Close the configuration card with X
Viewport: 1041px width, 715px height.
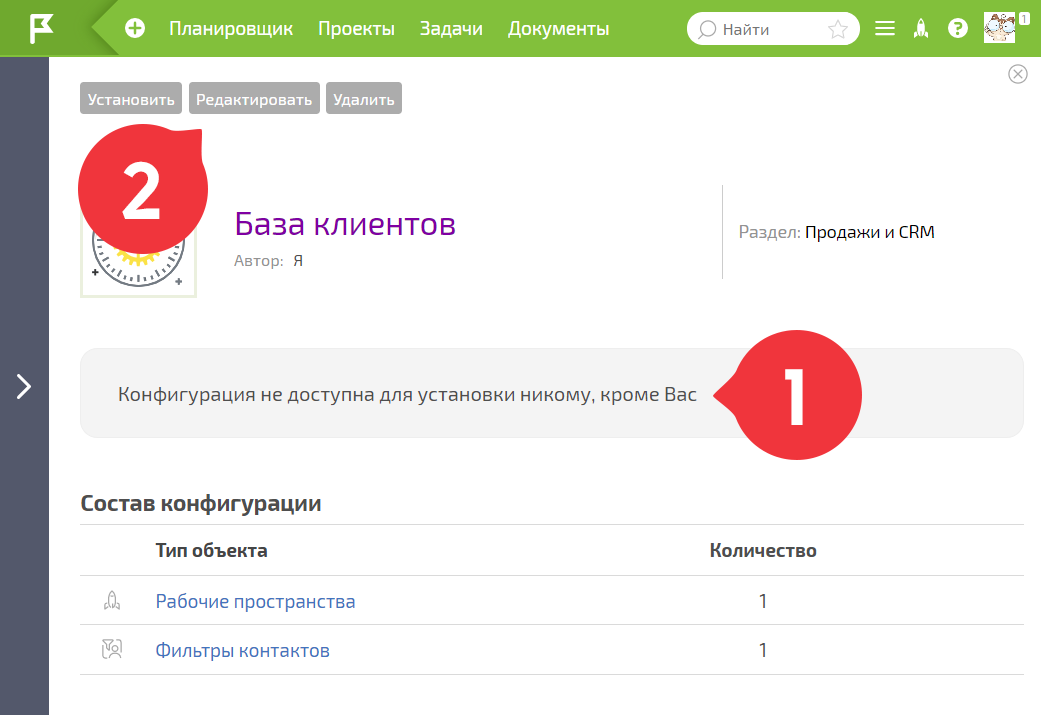[1018, 74]
